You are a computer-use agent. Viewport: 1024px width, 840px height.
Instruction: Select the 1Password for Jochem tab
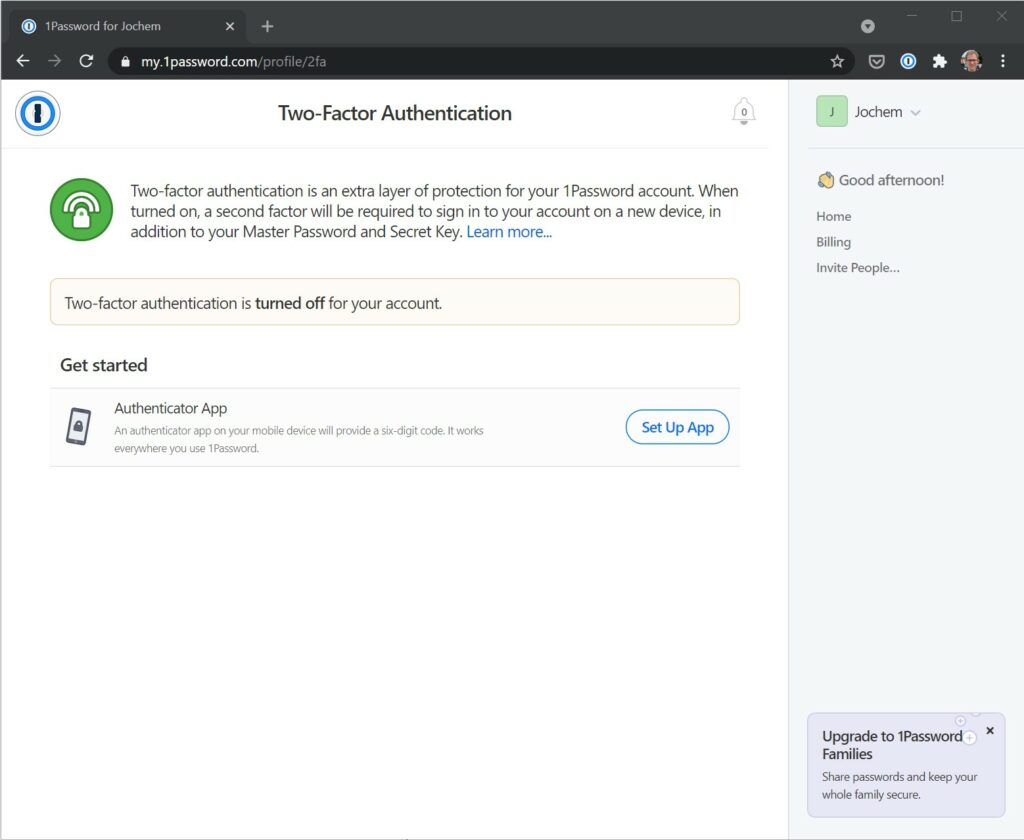click(127, 26)
